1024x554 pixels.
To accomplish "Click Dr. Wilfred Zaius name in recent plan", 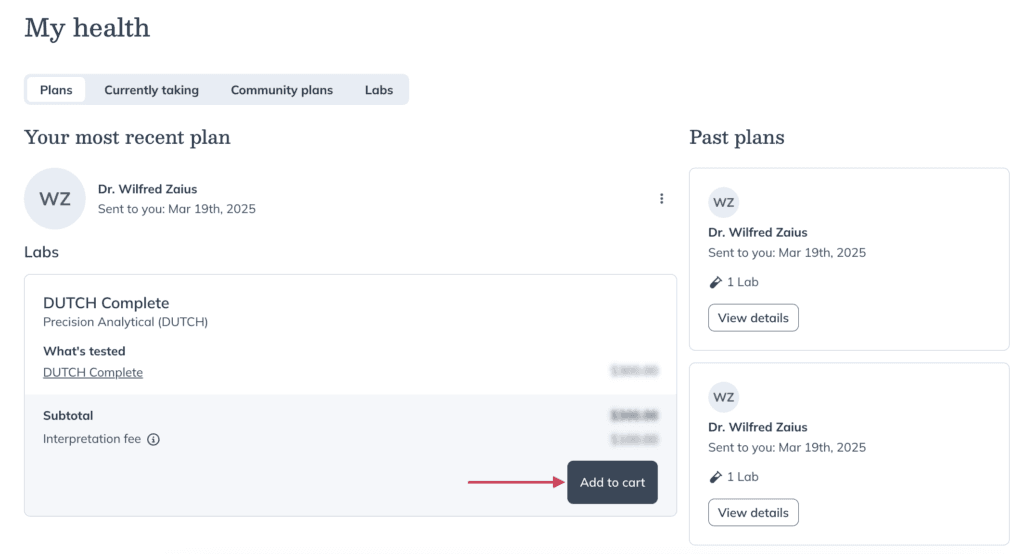I will tap(148, 189).
